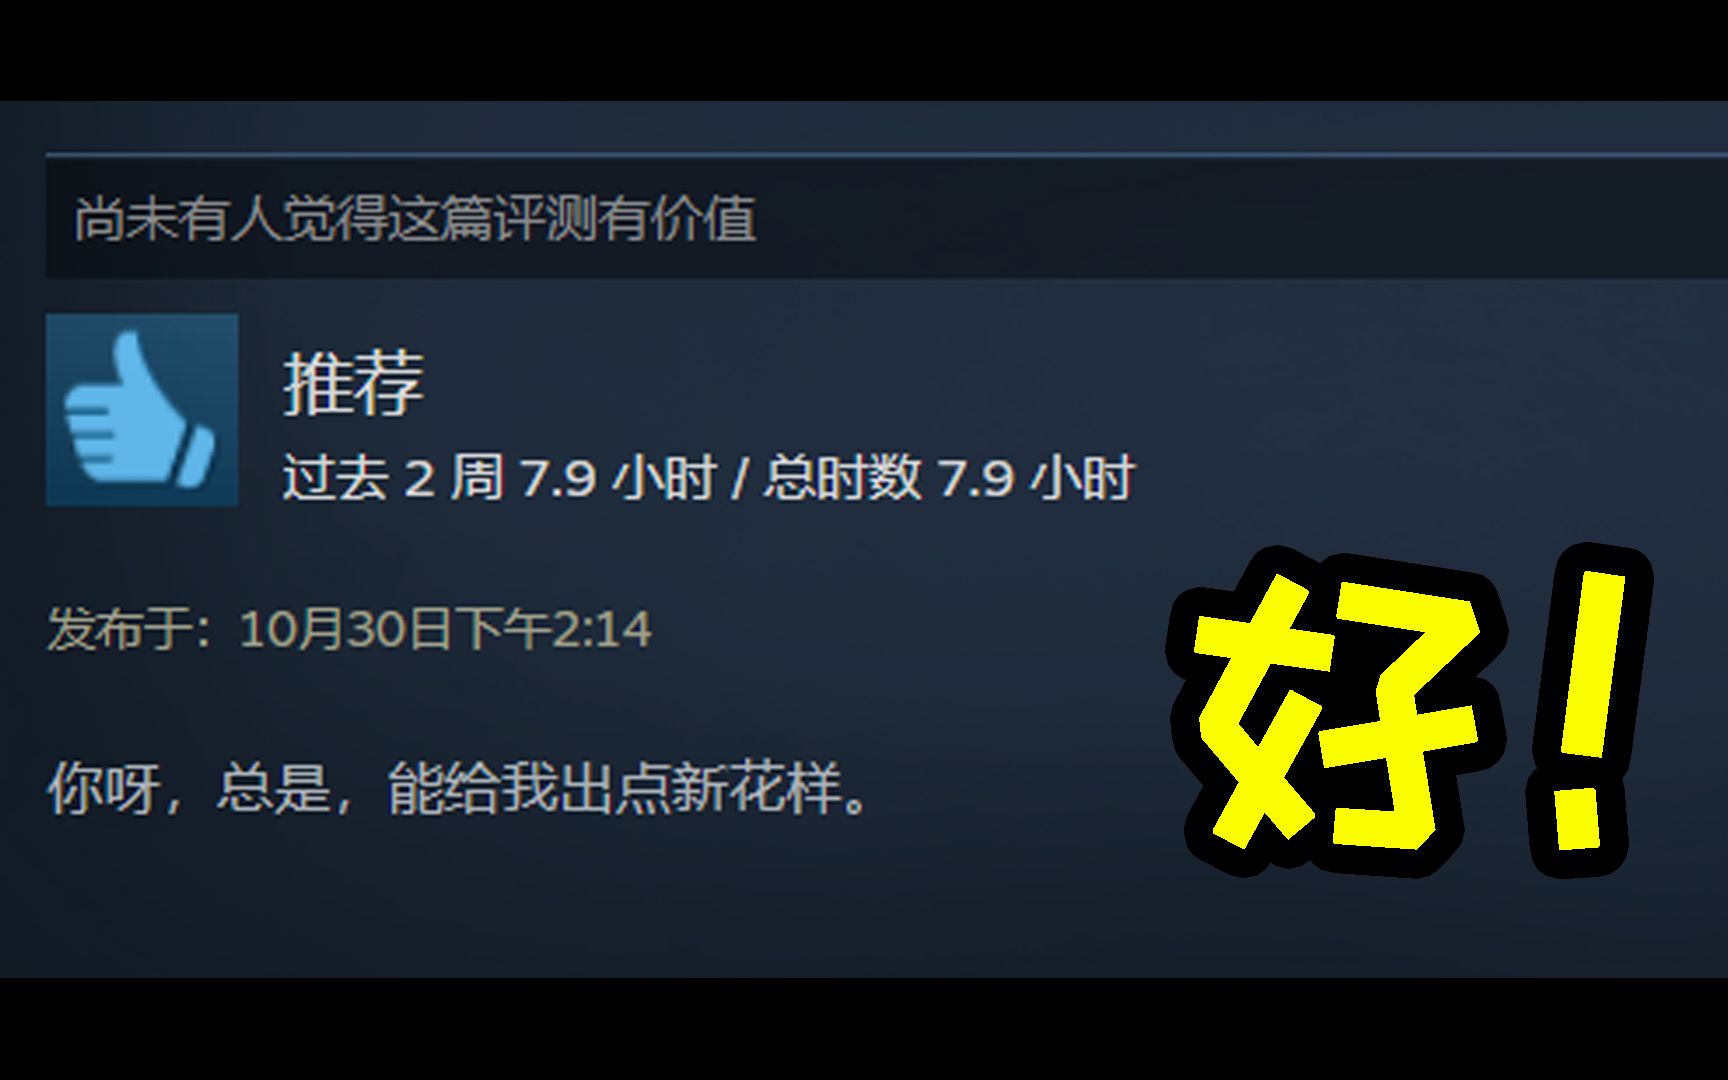Viewport: 1728px width, 1080px height.
Task: Select the 推荐 recommendation heading
Action: coord(354,383)
